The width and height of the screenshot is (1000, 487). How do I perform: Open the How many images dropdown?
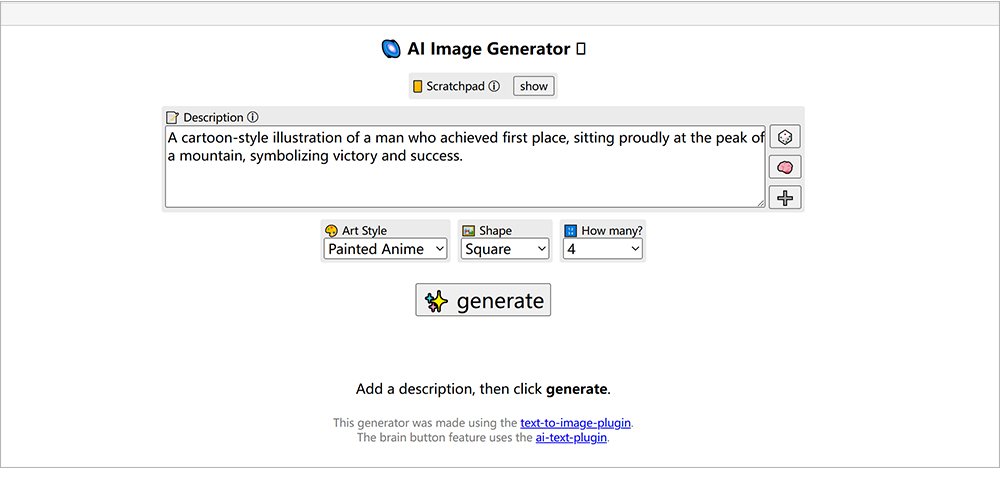coord(602,249)
